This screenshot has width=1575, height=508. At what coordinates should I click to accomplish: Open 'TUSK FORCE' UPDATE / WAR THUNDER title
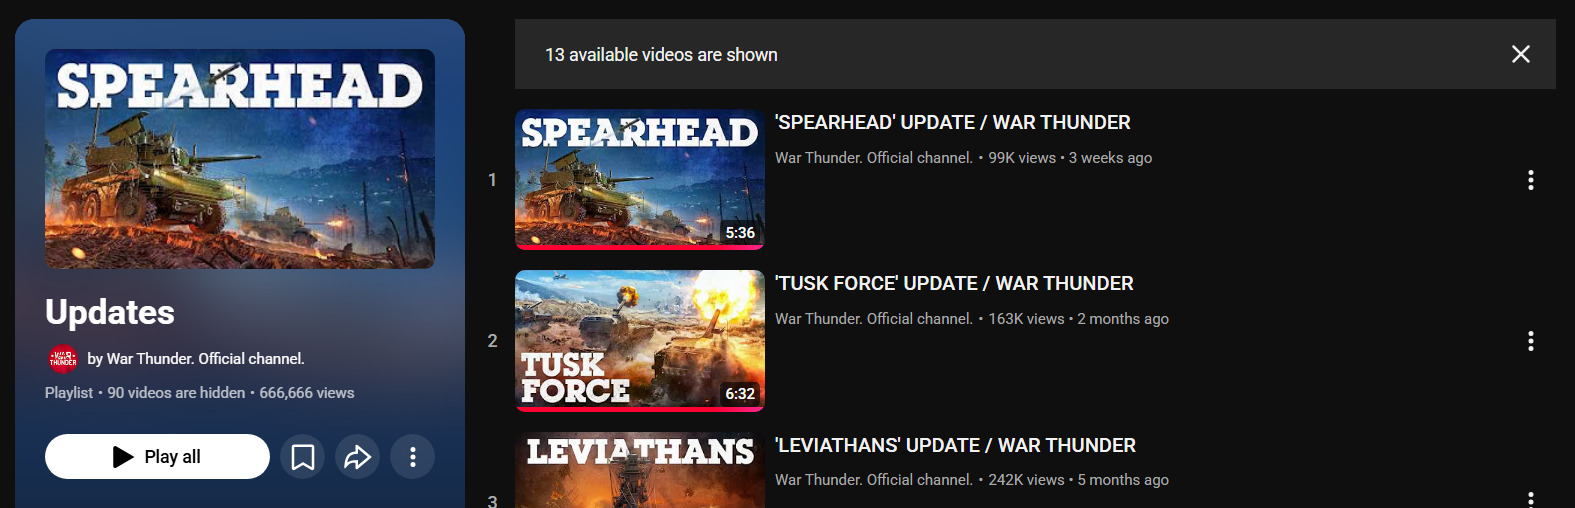[x=954, y=283]
